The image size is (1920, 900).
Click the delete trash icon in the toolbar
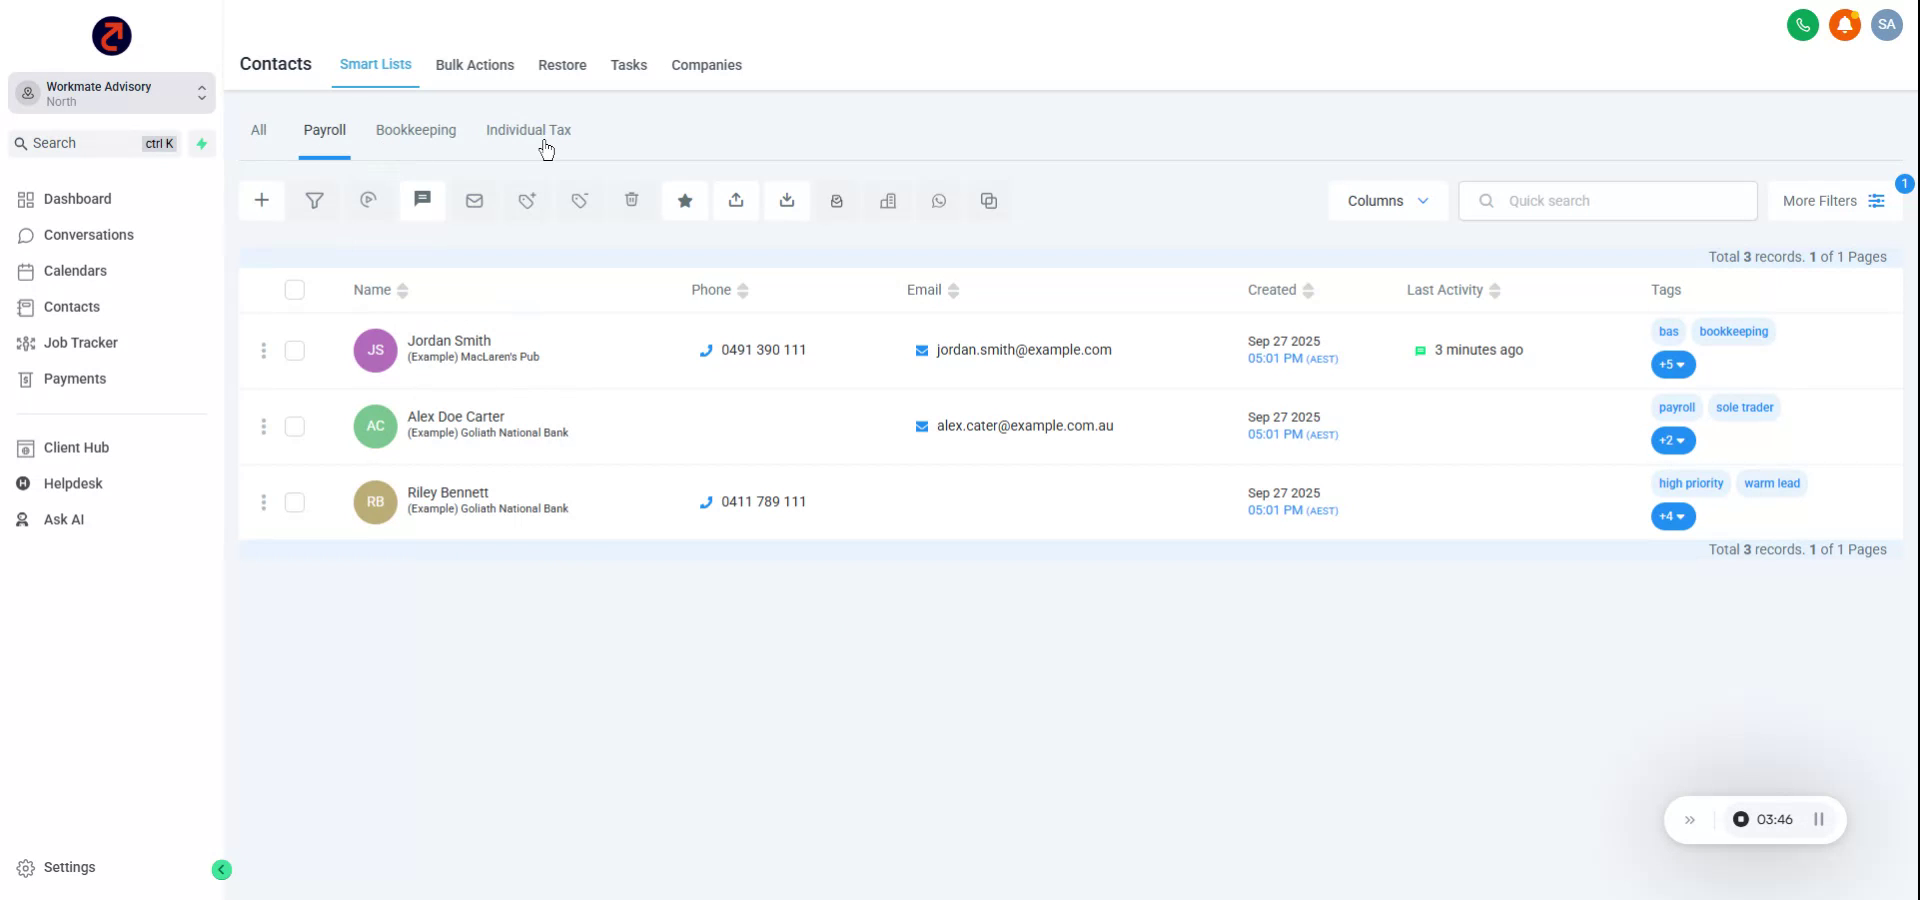tap(631, 200)
